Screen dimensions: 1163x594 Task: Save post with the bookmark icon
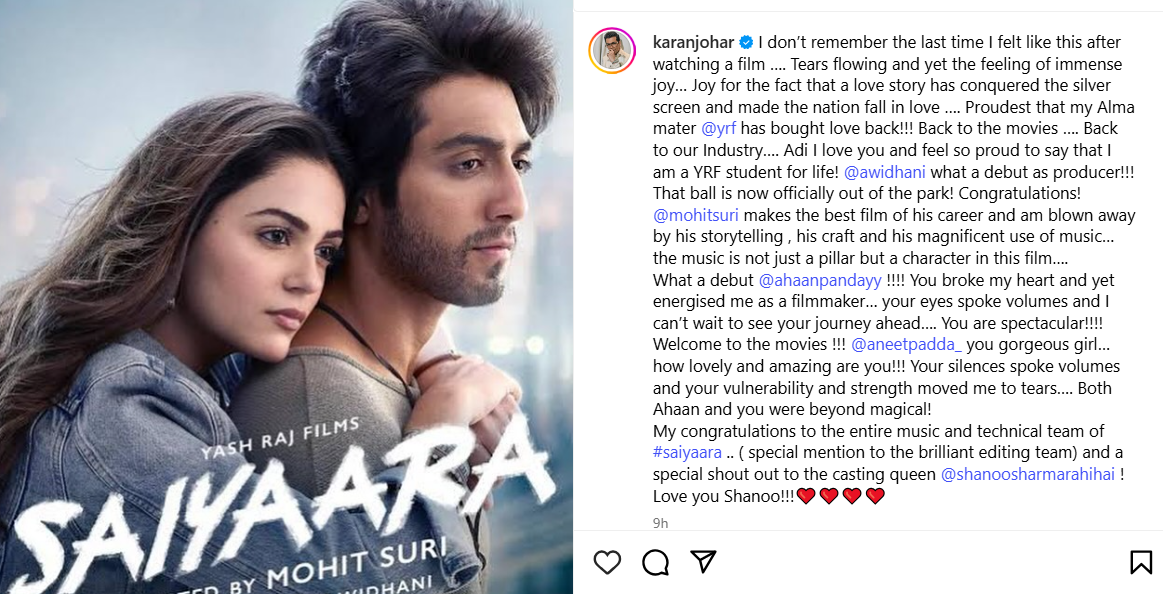pos(1141,562)
